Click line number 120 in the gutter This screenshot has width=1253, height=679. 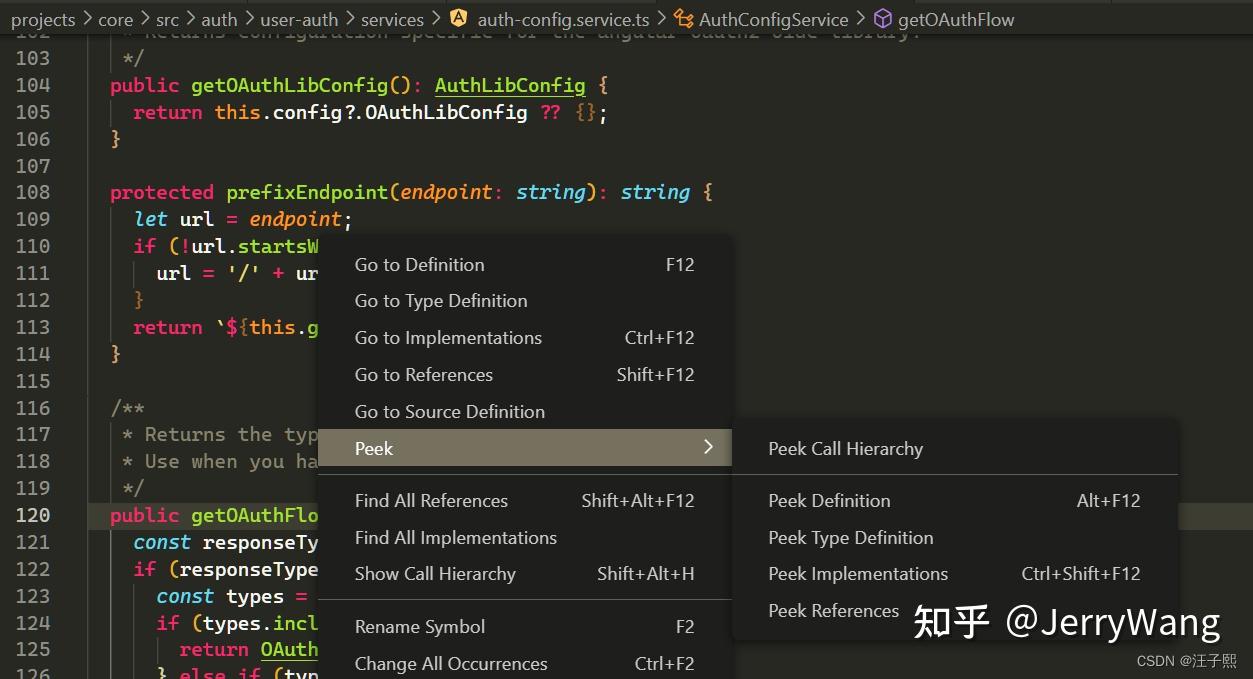(33, 515)
